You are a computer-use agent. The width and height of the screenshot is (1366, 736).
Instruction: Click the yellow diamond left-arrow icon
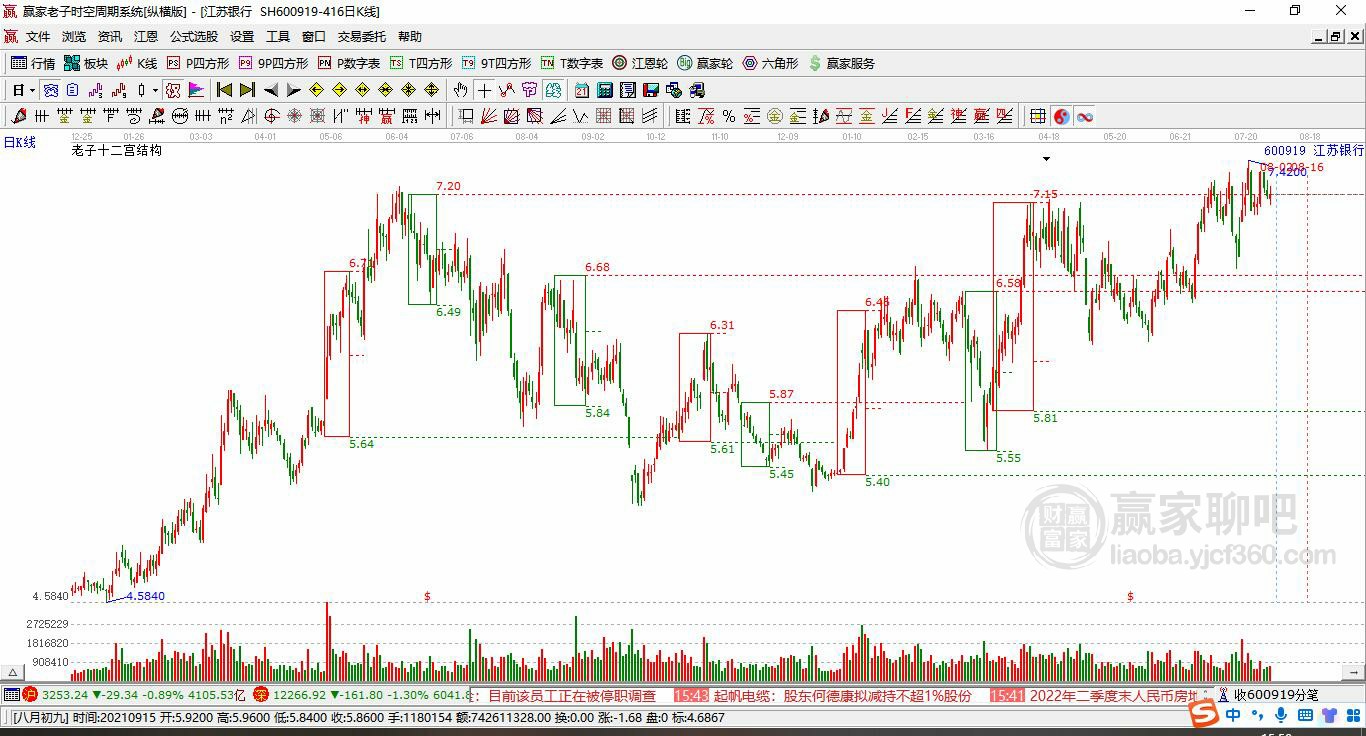coord(316,90)
